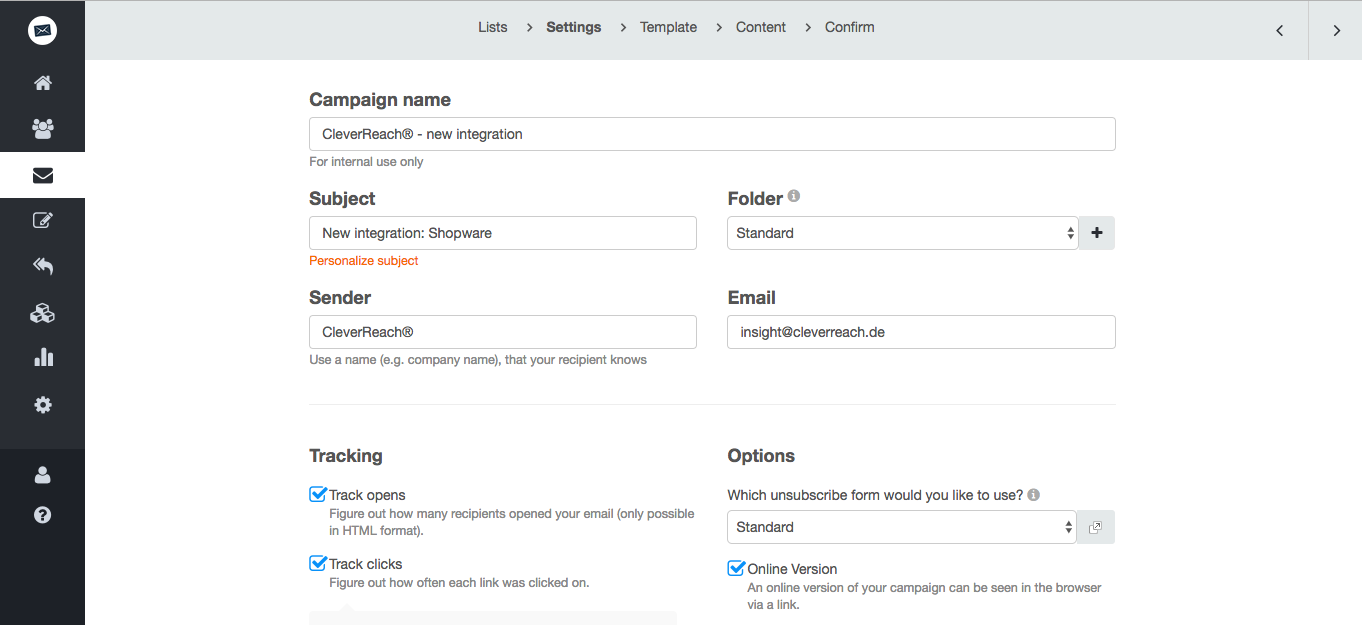The image size is (1362, 625).
Task: Click the Personalize subject link
Action: 364,260
